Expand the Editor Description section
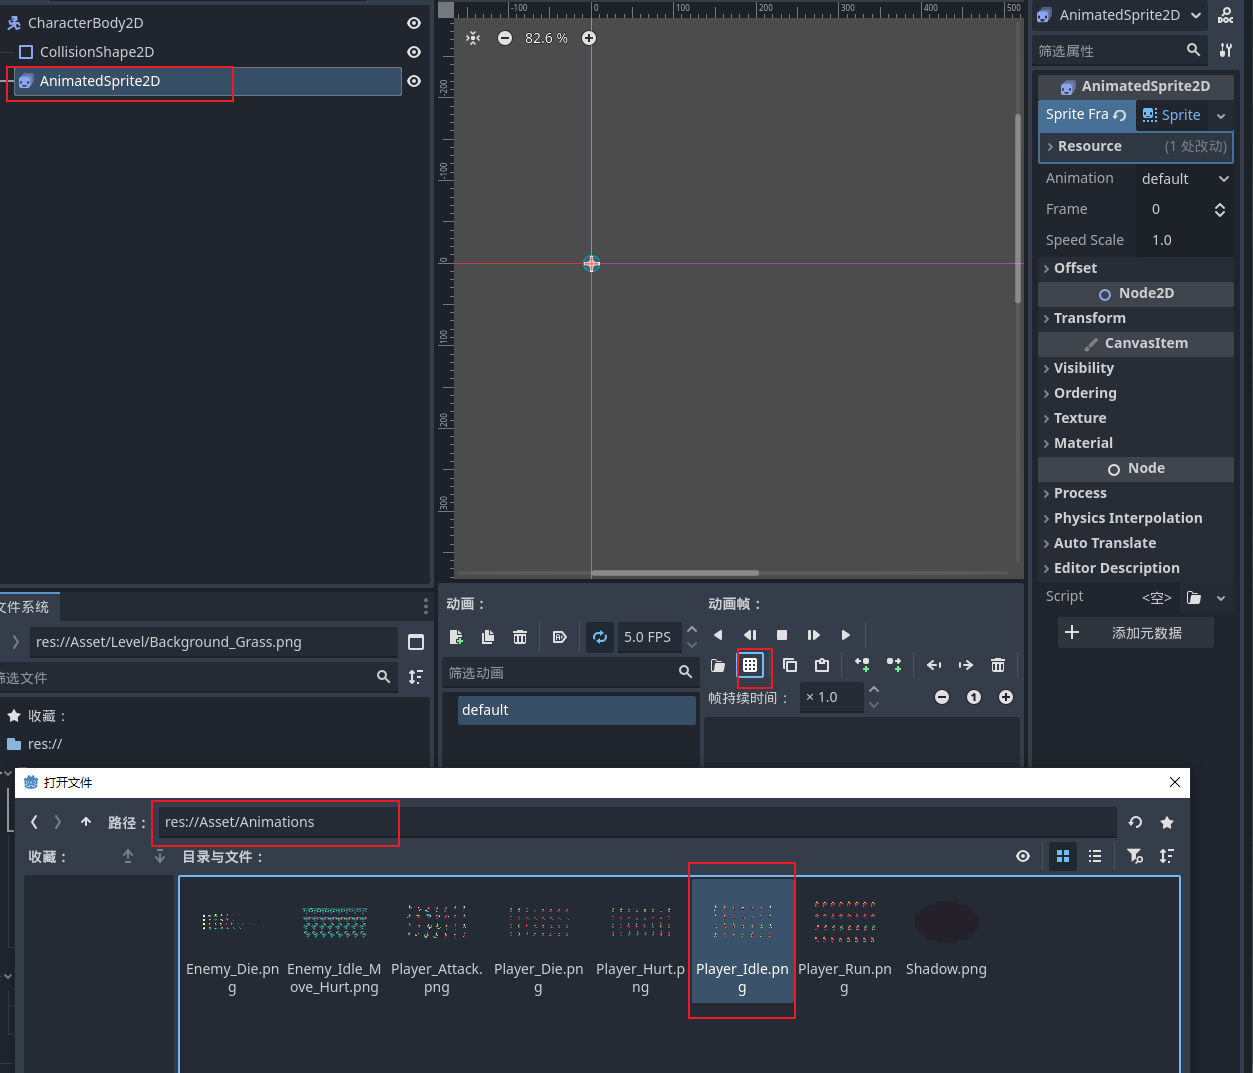Viewport: 1253px width, 1073px height. click(x=1136, y=568)
